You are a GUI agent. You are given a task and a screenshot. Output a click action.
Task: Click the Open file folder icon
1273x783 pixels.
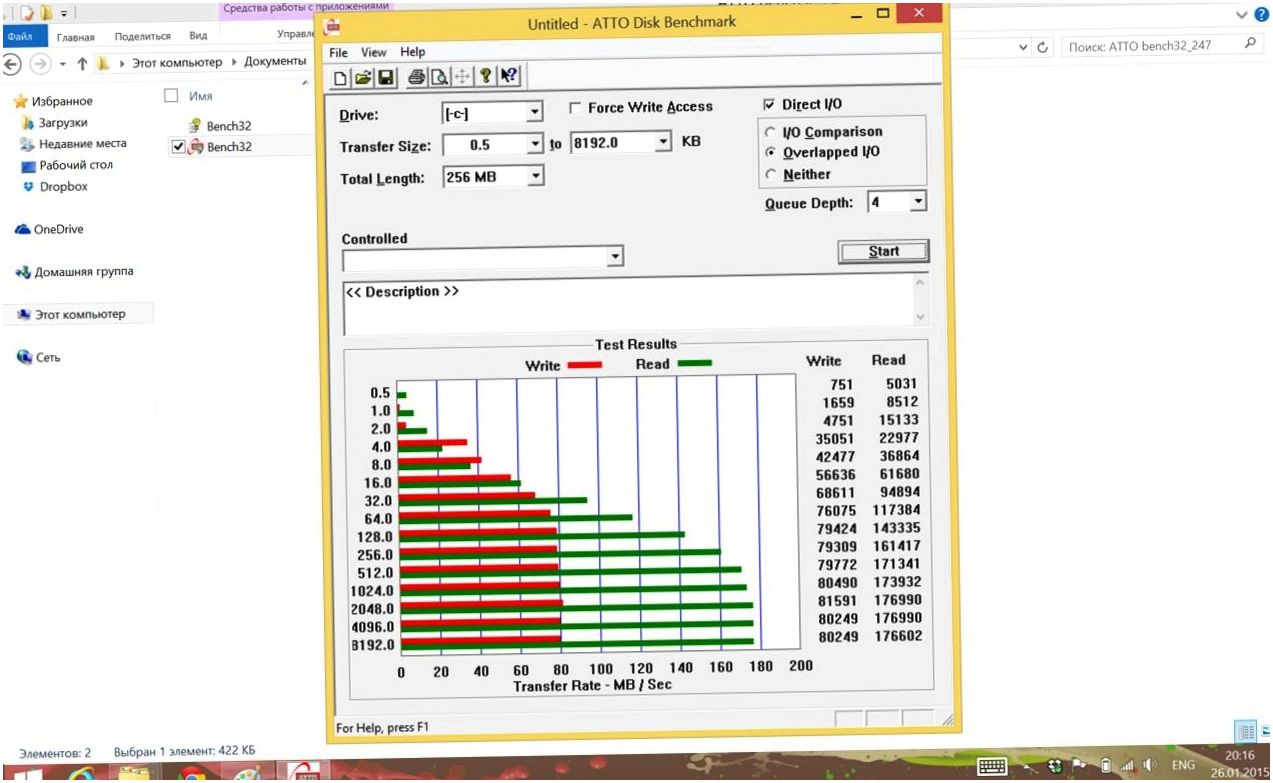coord(363,77)
